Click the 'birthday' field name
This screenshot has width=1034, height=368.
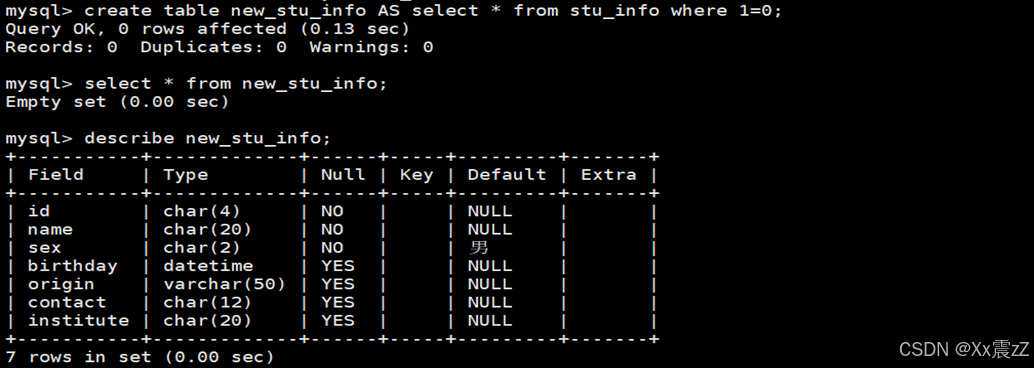73,266
